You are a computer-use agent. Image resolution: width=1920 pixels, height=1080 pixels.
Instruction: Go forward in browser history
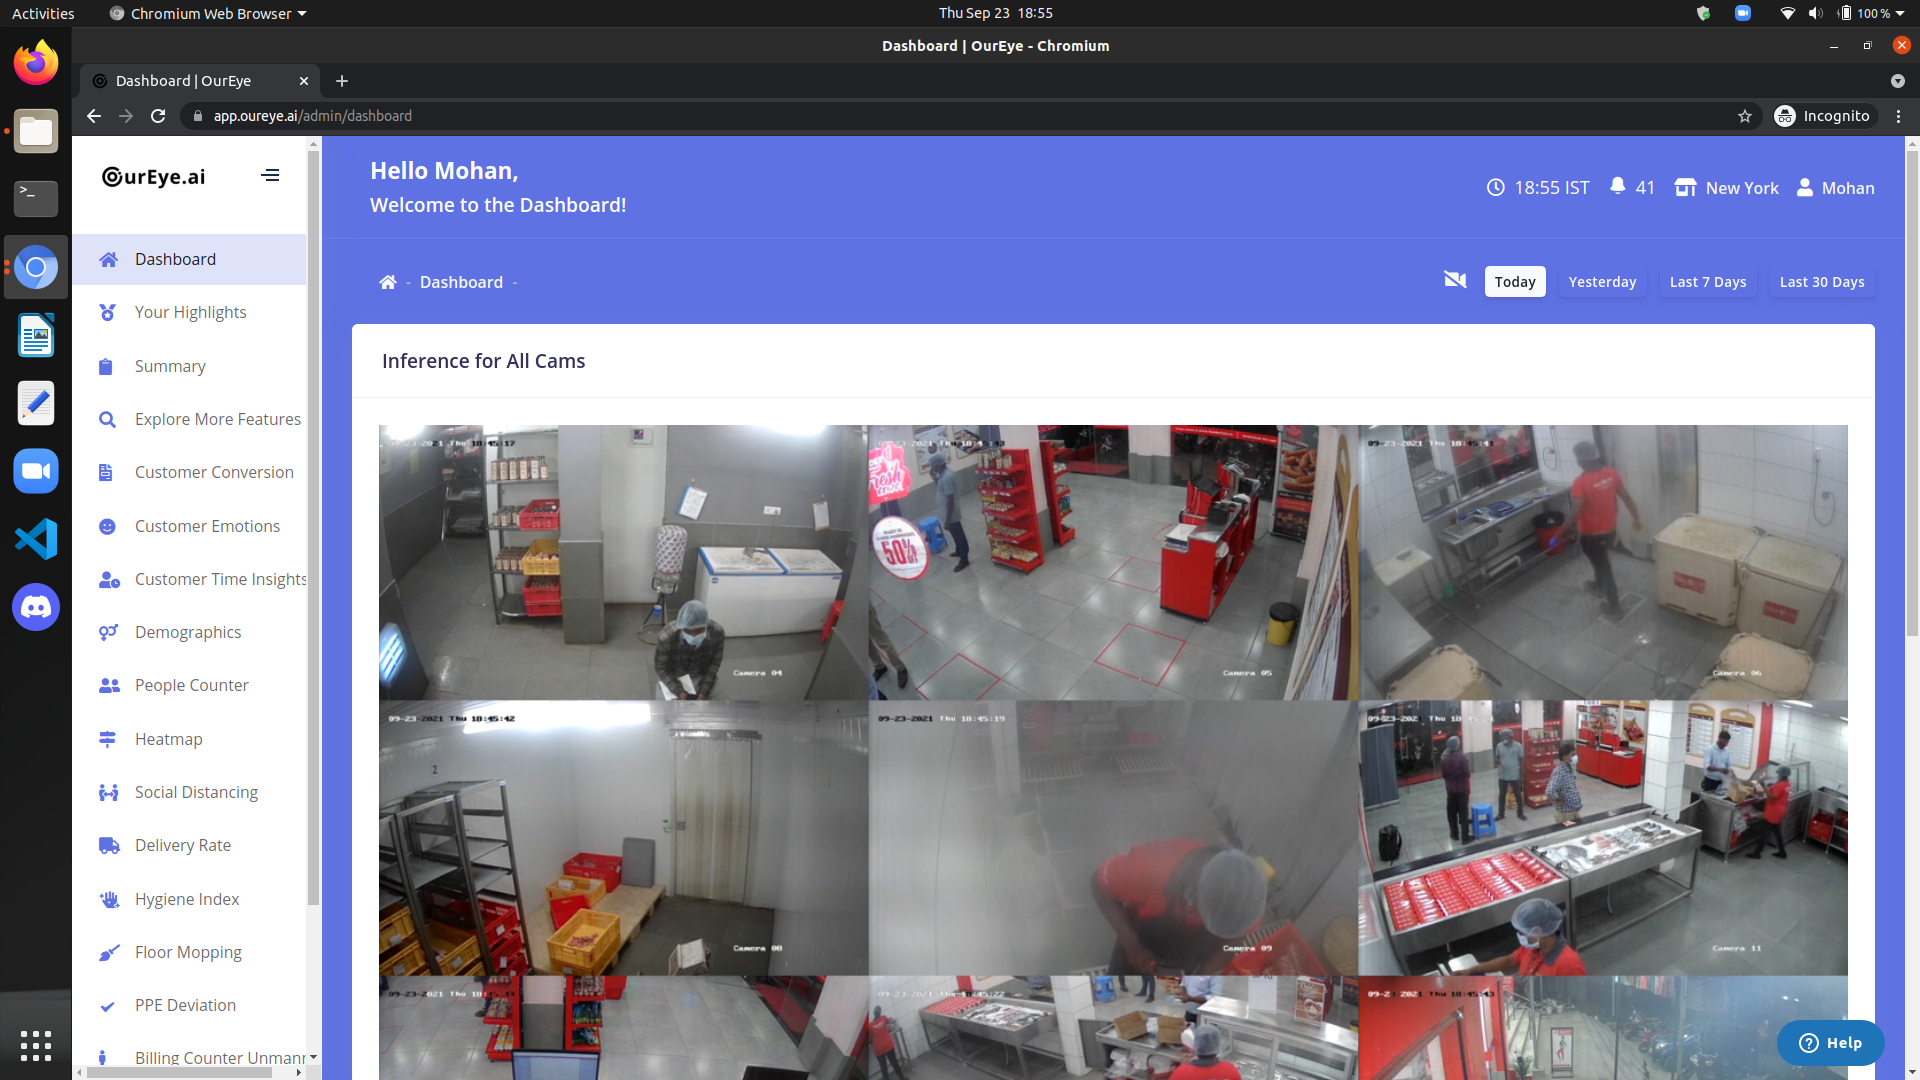[x=126, y=116]
